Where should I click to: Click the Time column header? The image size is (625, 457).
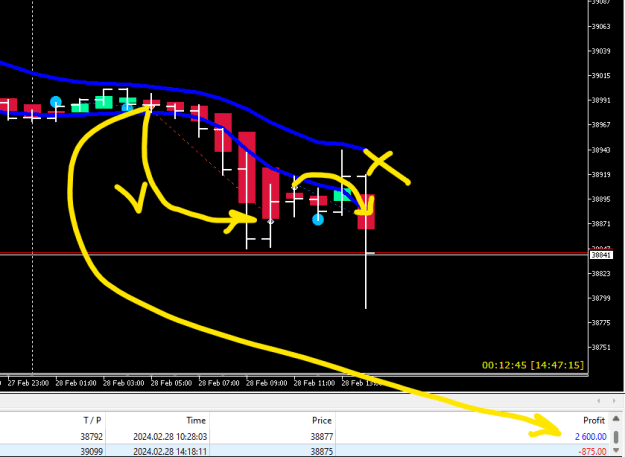pos(196,420)
